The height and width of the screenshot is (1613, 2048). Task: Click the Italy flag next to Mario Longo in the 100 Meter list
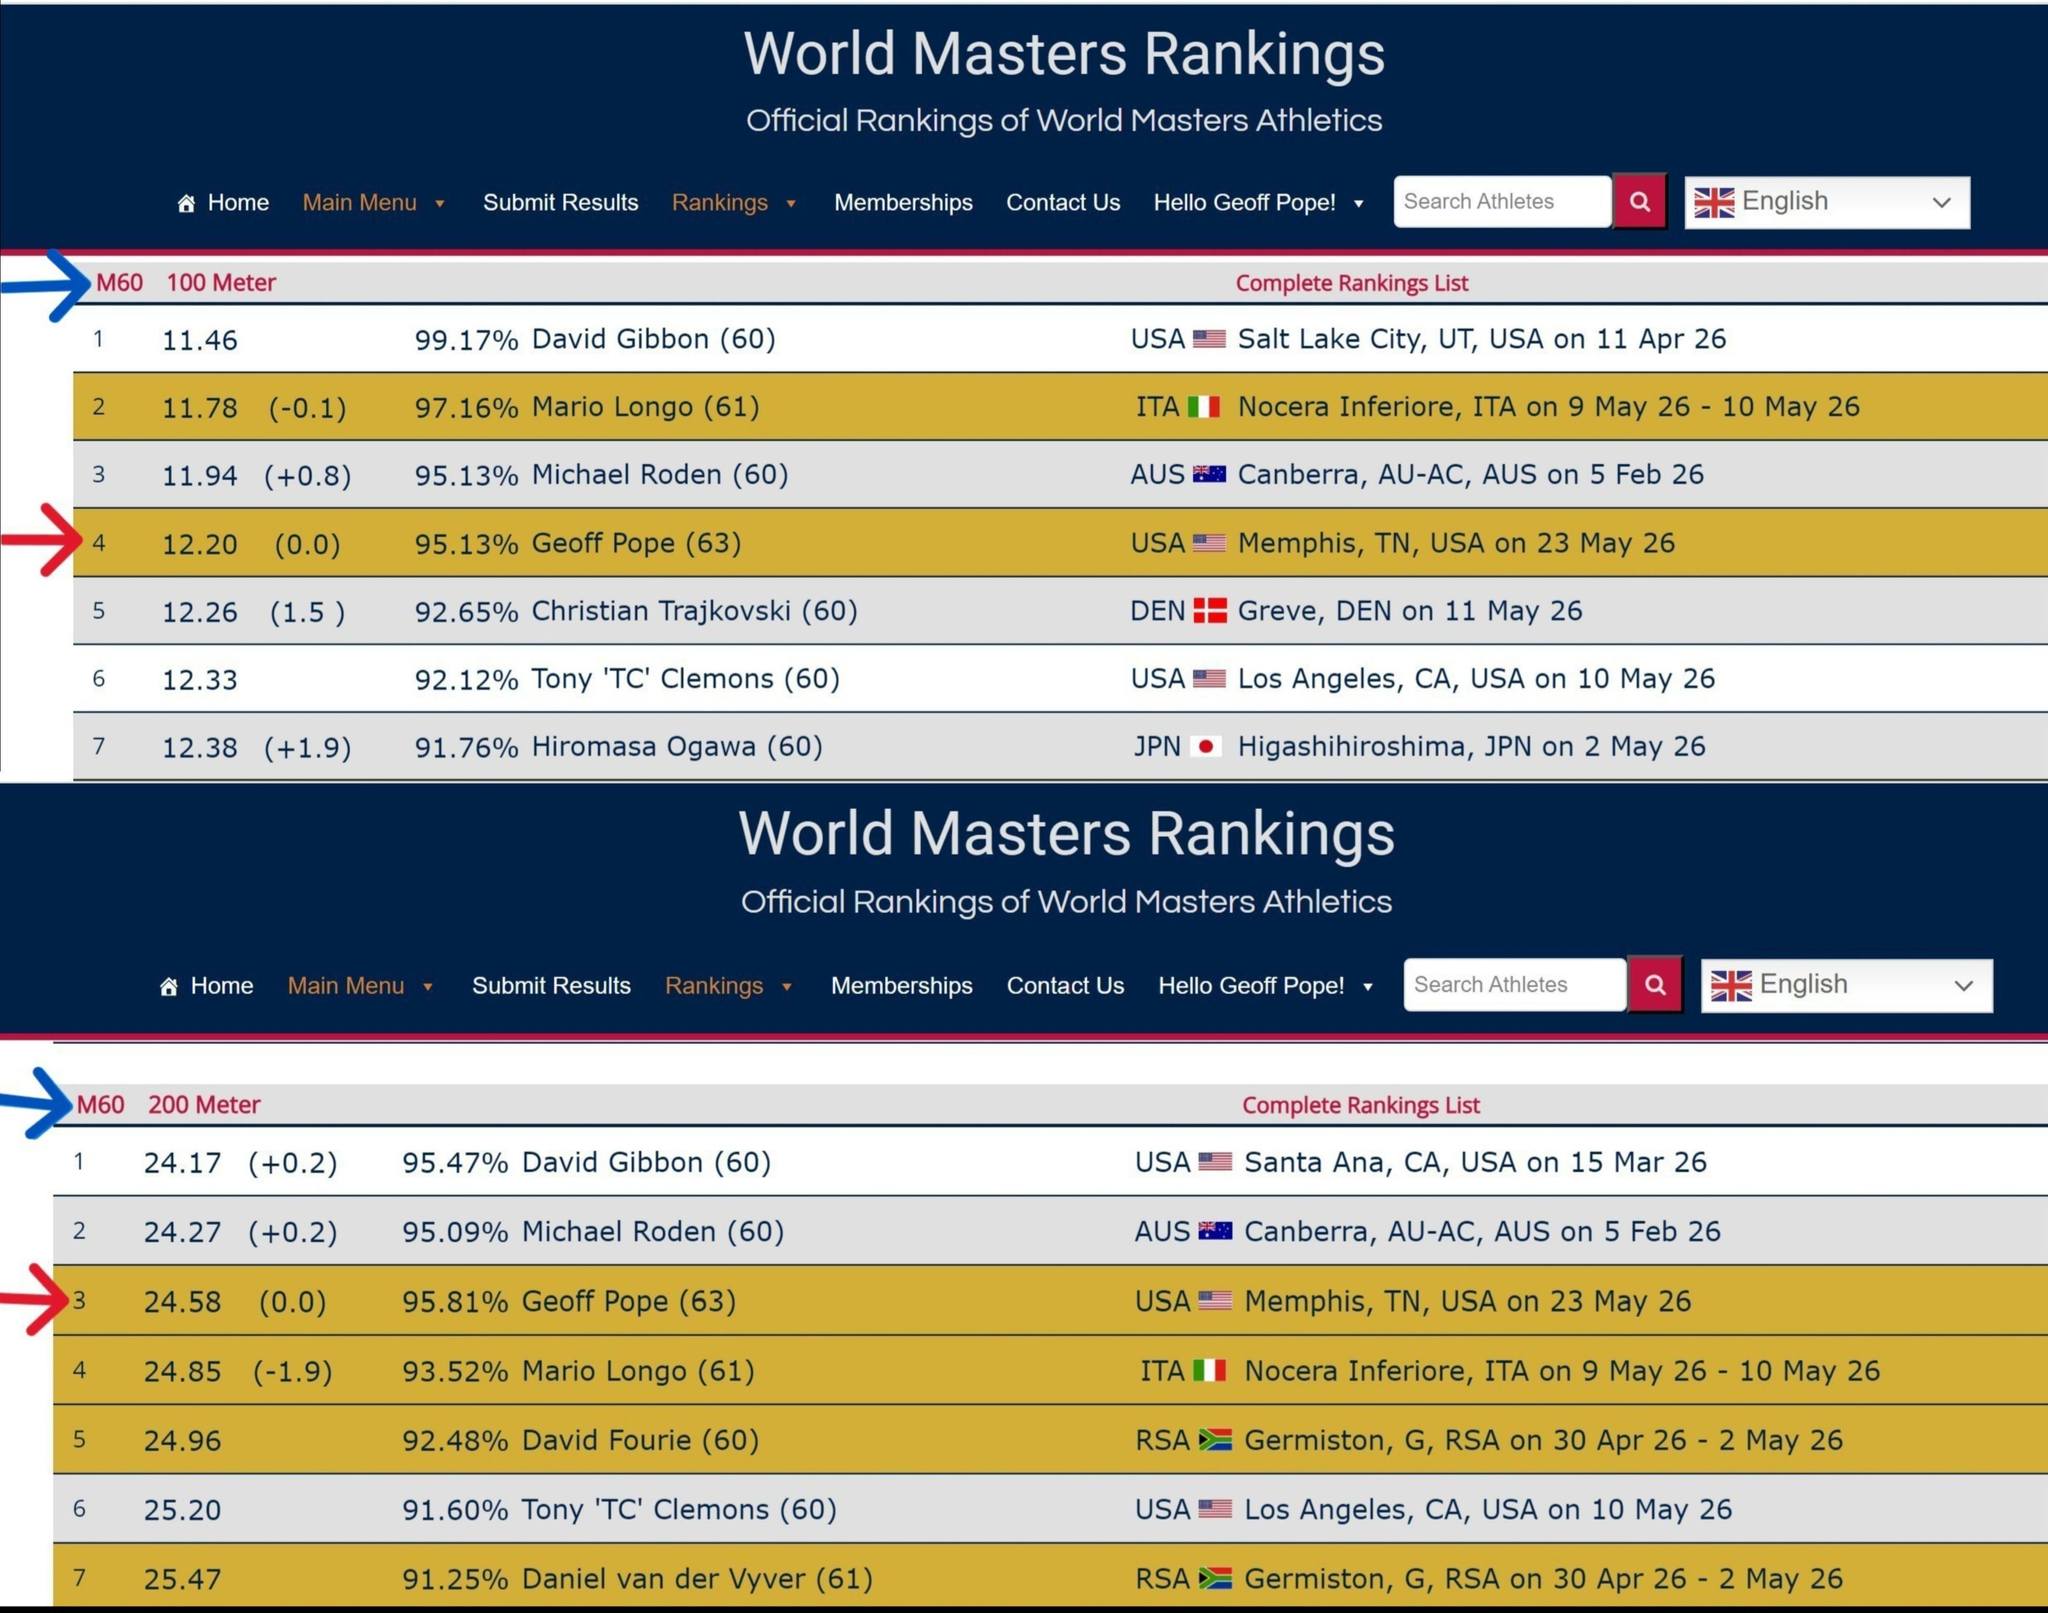[x=1204, y=407]
